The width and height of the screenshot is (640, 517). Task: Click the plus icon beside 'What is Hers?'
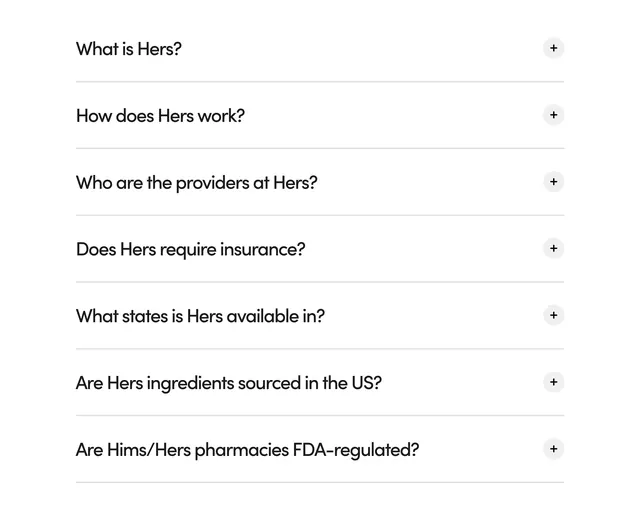553,48
